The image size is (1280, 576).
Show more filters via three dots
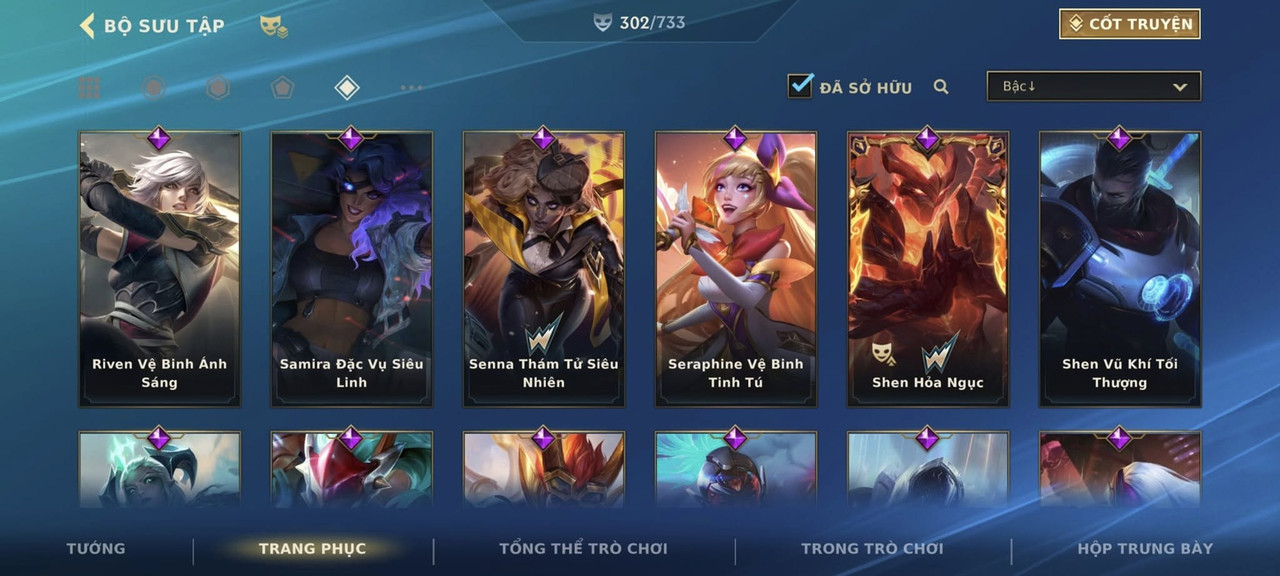[x=411, y=88]
